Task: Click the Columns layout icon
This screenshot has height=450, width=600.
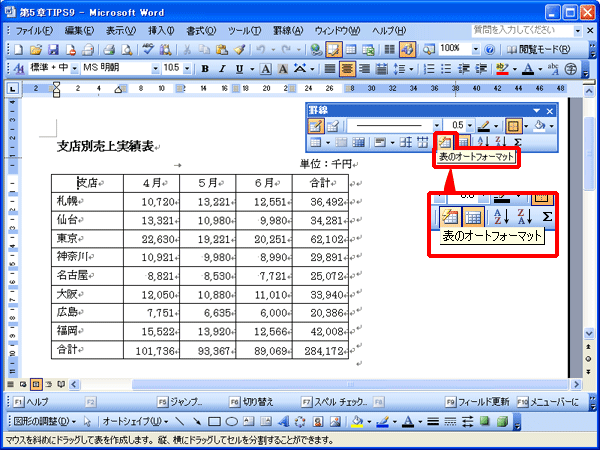Action: (389, 49)
